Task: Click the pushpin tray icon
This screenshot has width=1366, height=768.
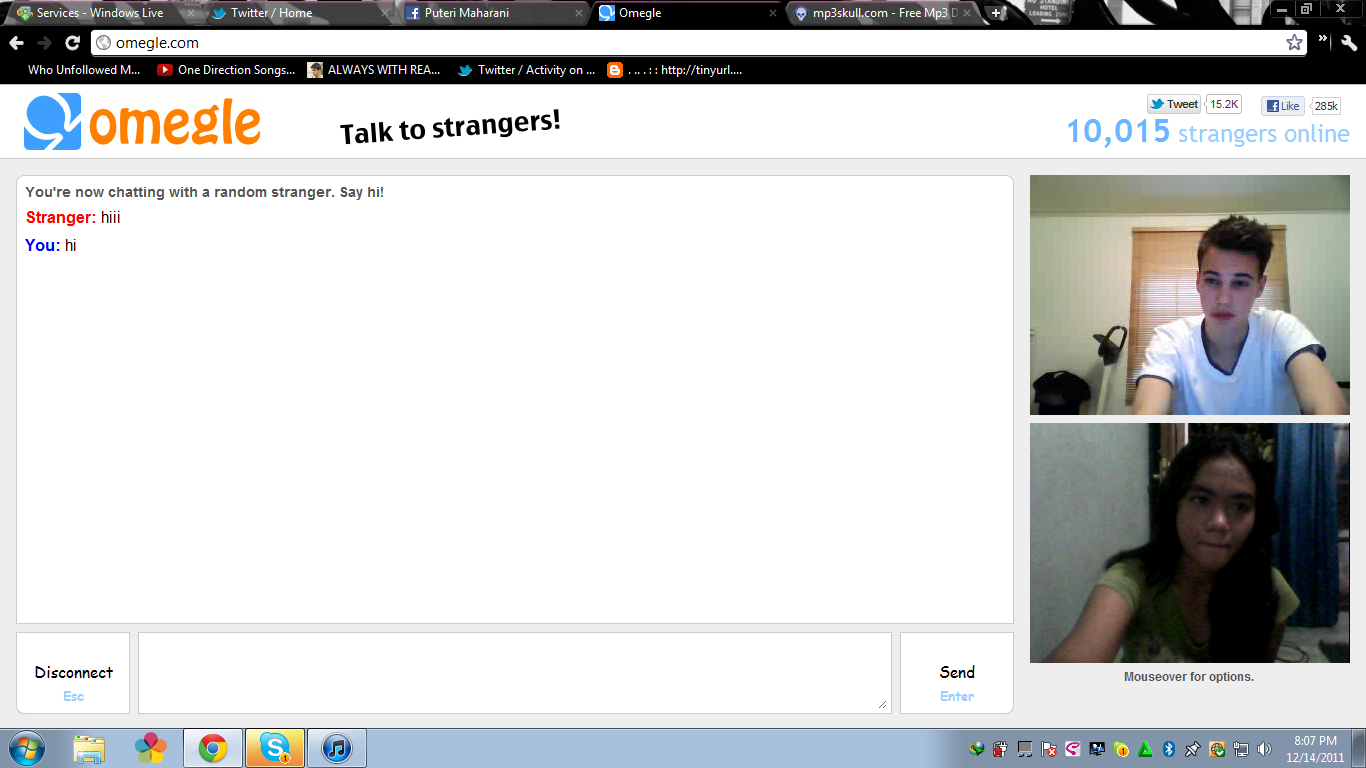Action: pos(1193,749)
